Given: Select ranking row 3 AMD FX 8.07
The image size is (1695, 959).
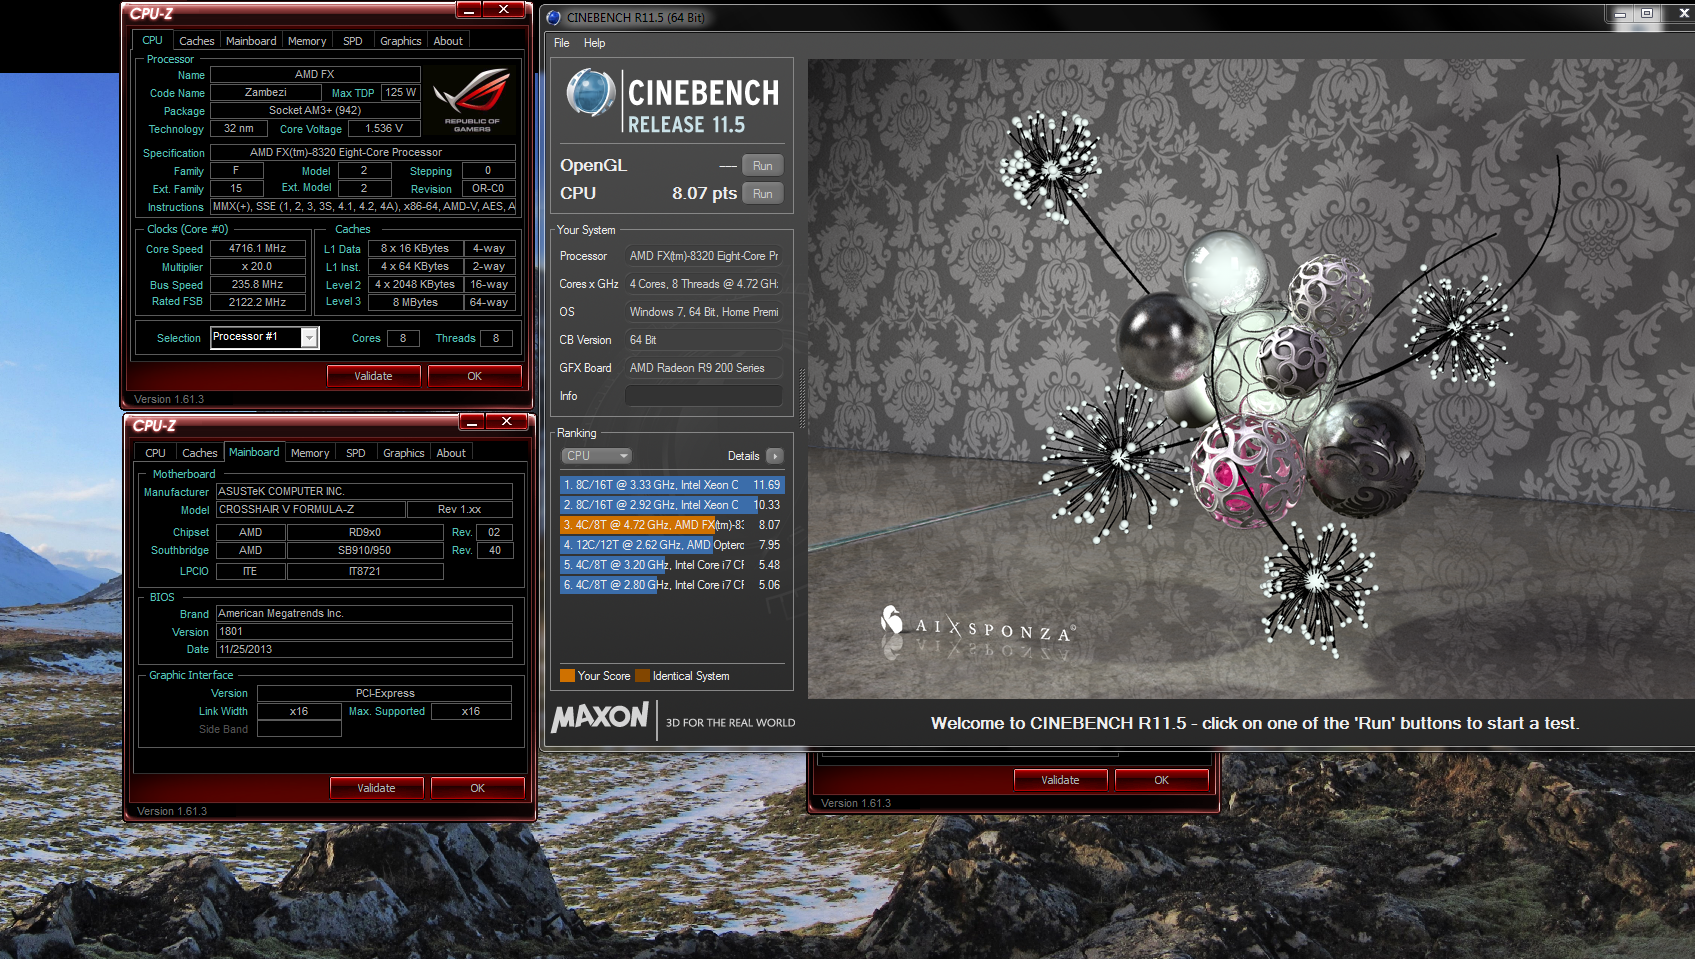Looking at the screenshot, I should (672, 525).
